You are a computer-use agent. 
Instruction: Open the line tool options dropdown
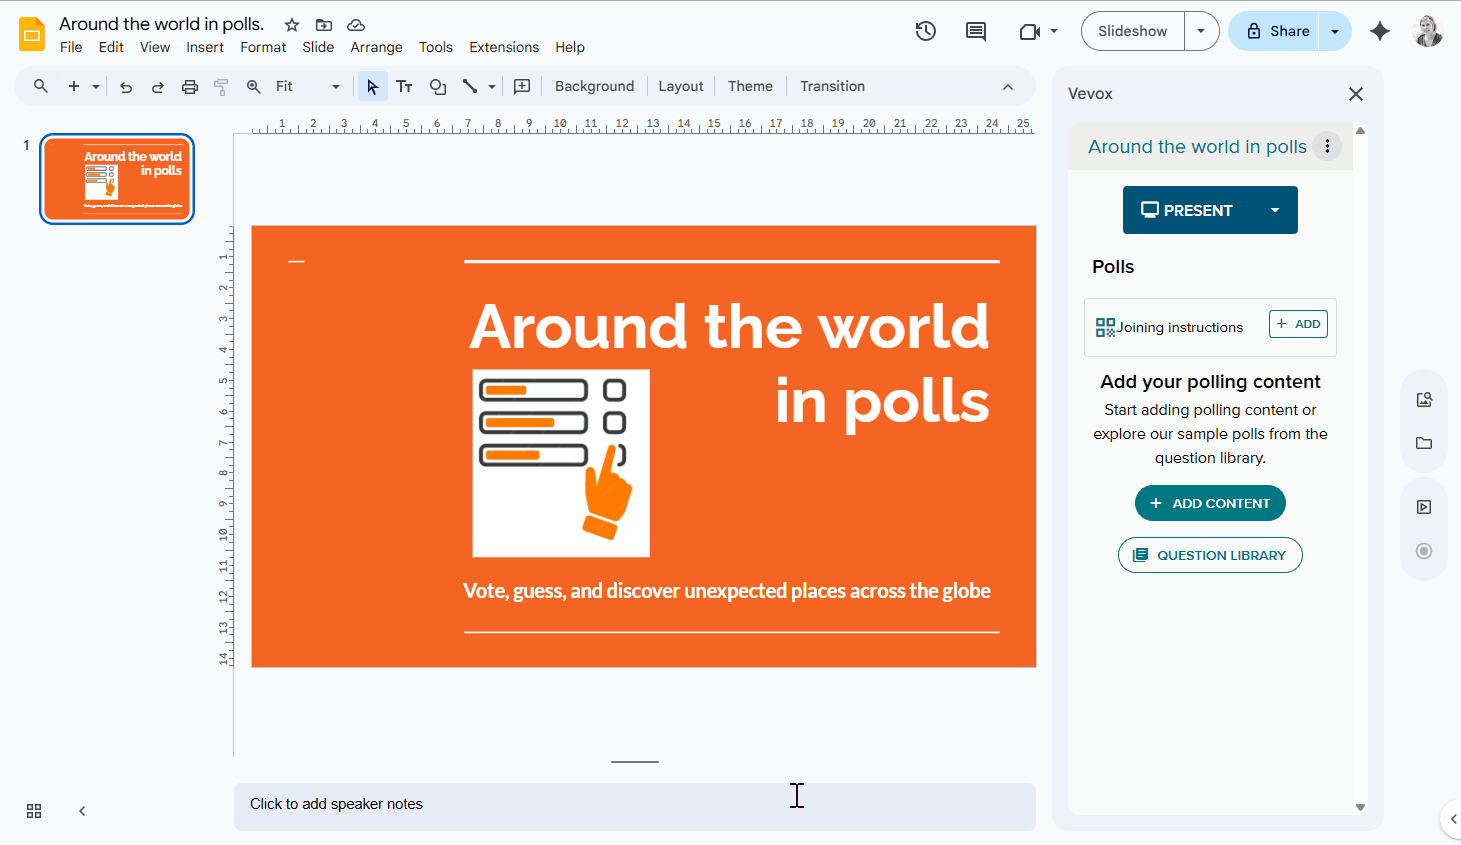tap(491, 86)
